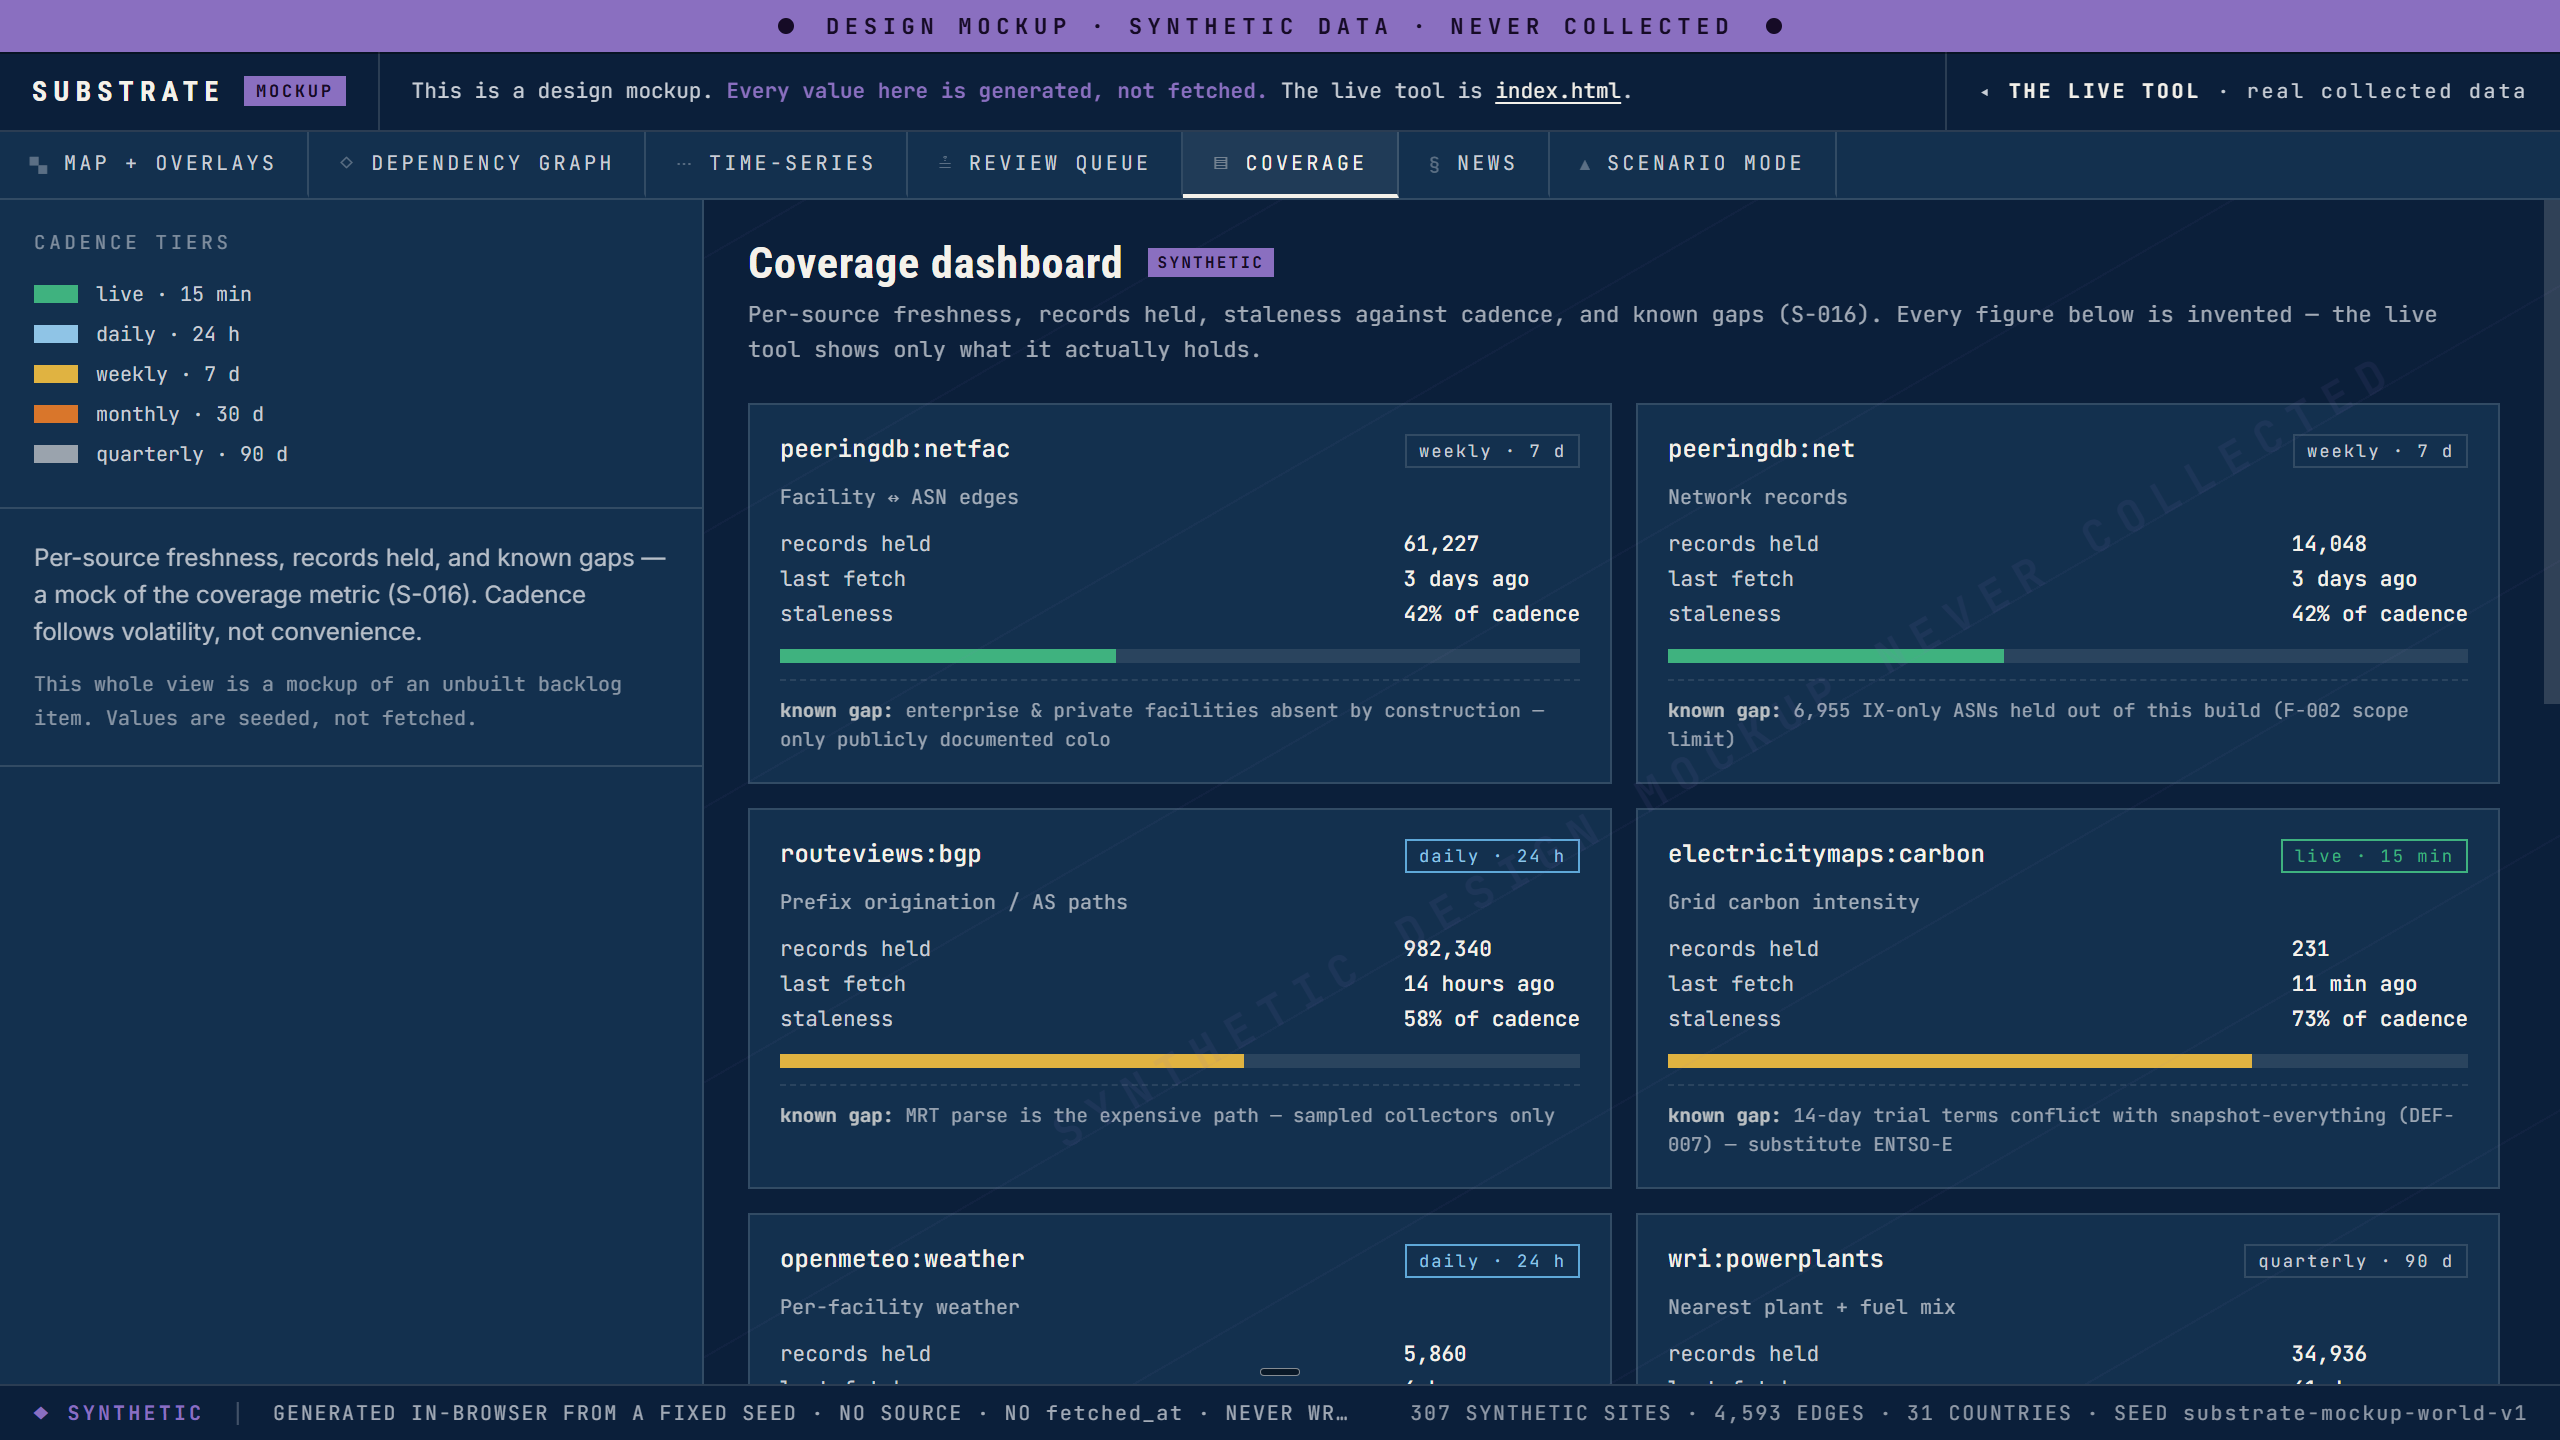The width and height of the screenshot is (2560, 1440).
Task: Click the gray quarterly 90 d swatch
Action: [x=56, y=454]
